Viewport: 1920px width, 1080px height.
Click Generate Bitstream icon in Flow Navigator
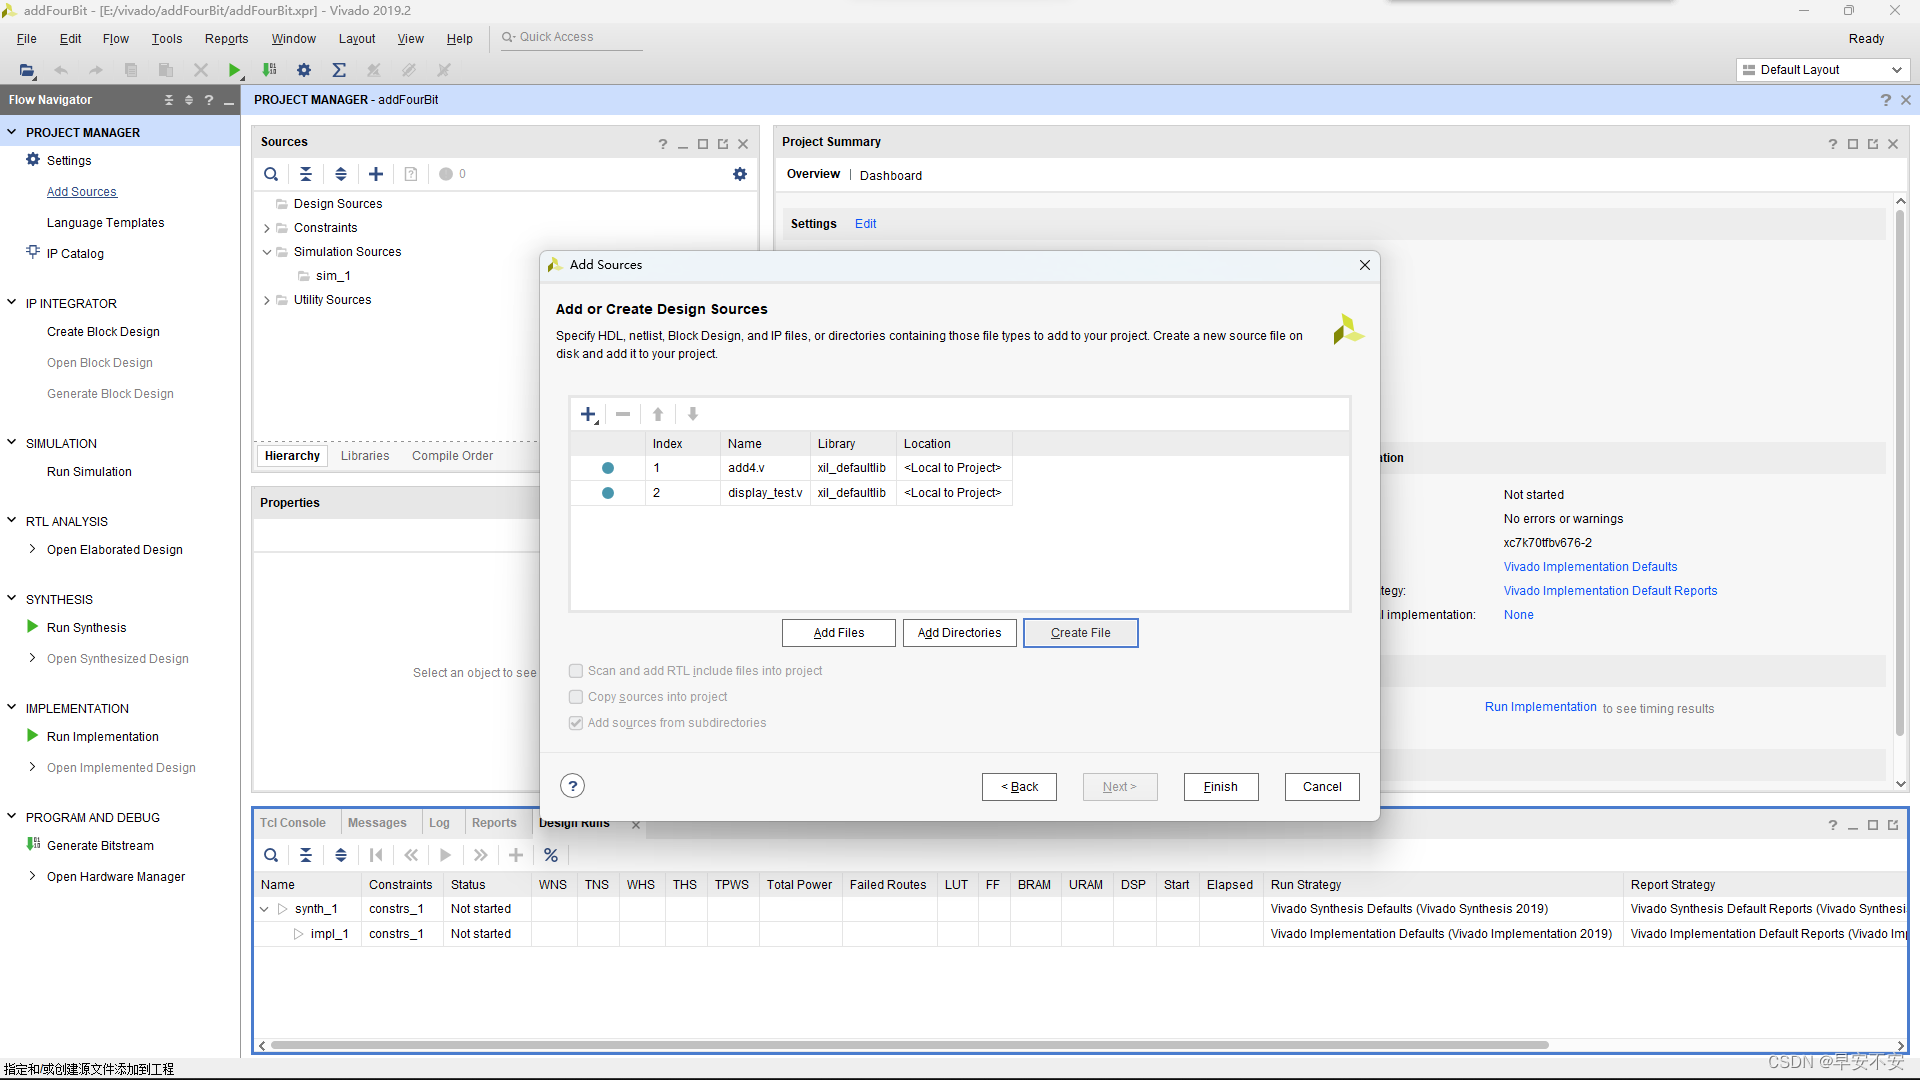click(33, 845)
